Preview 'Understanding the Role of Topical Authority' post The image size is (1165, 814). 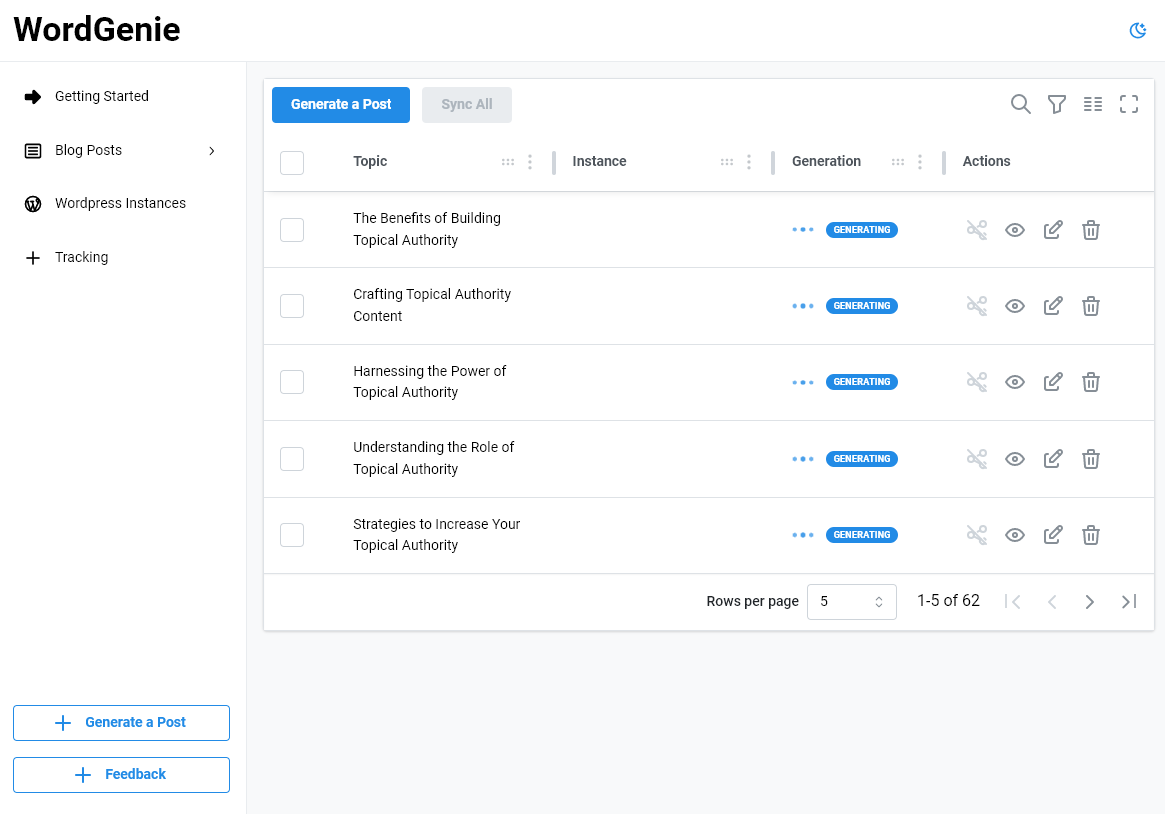[x=1015, y=459]
